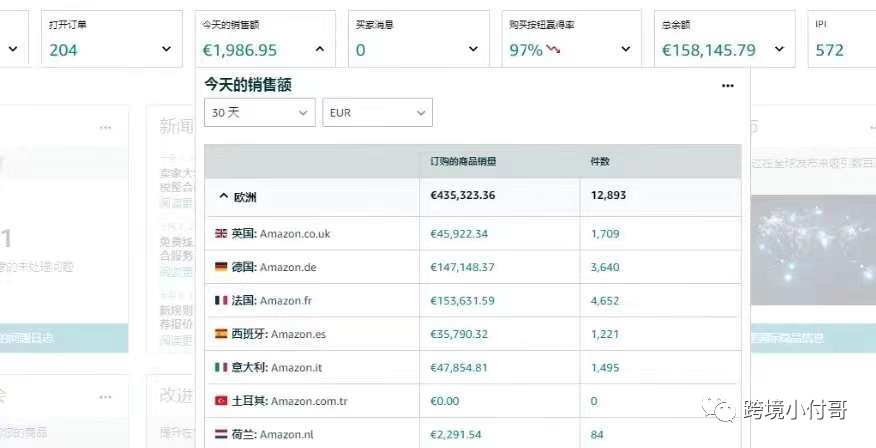
Task: Expand the 买家消息 card chevron
Action: (473, 49)
